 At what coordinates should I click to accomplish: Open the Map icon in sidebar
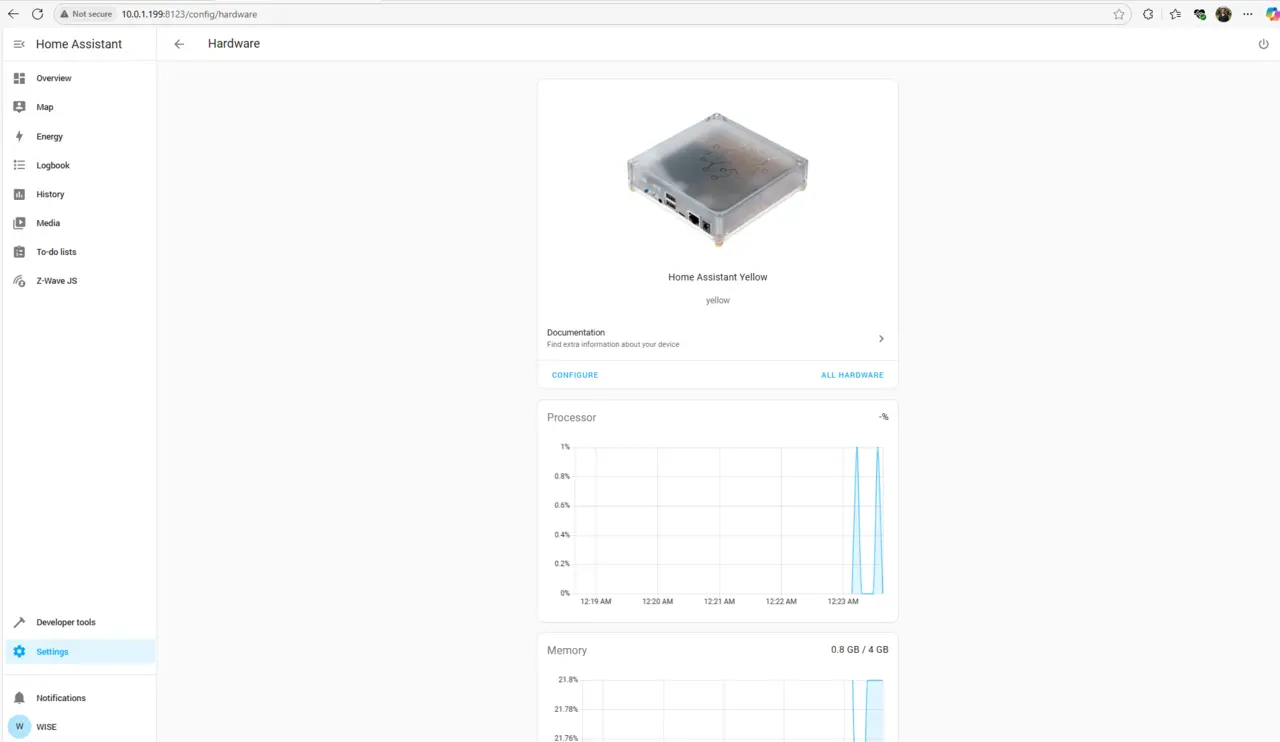[x=19, y=107]
